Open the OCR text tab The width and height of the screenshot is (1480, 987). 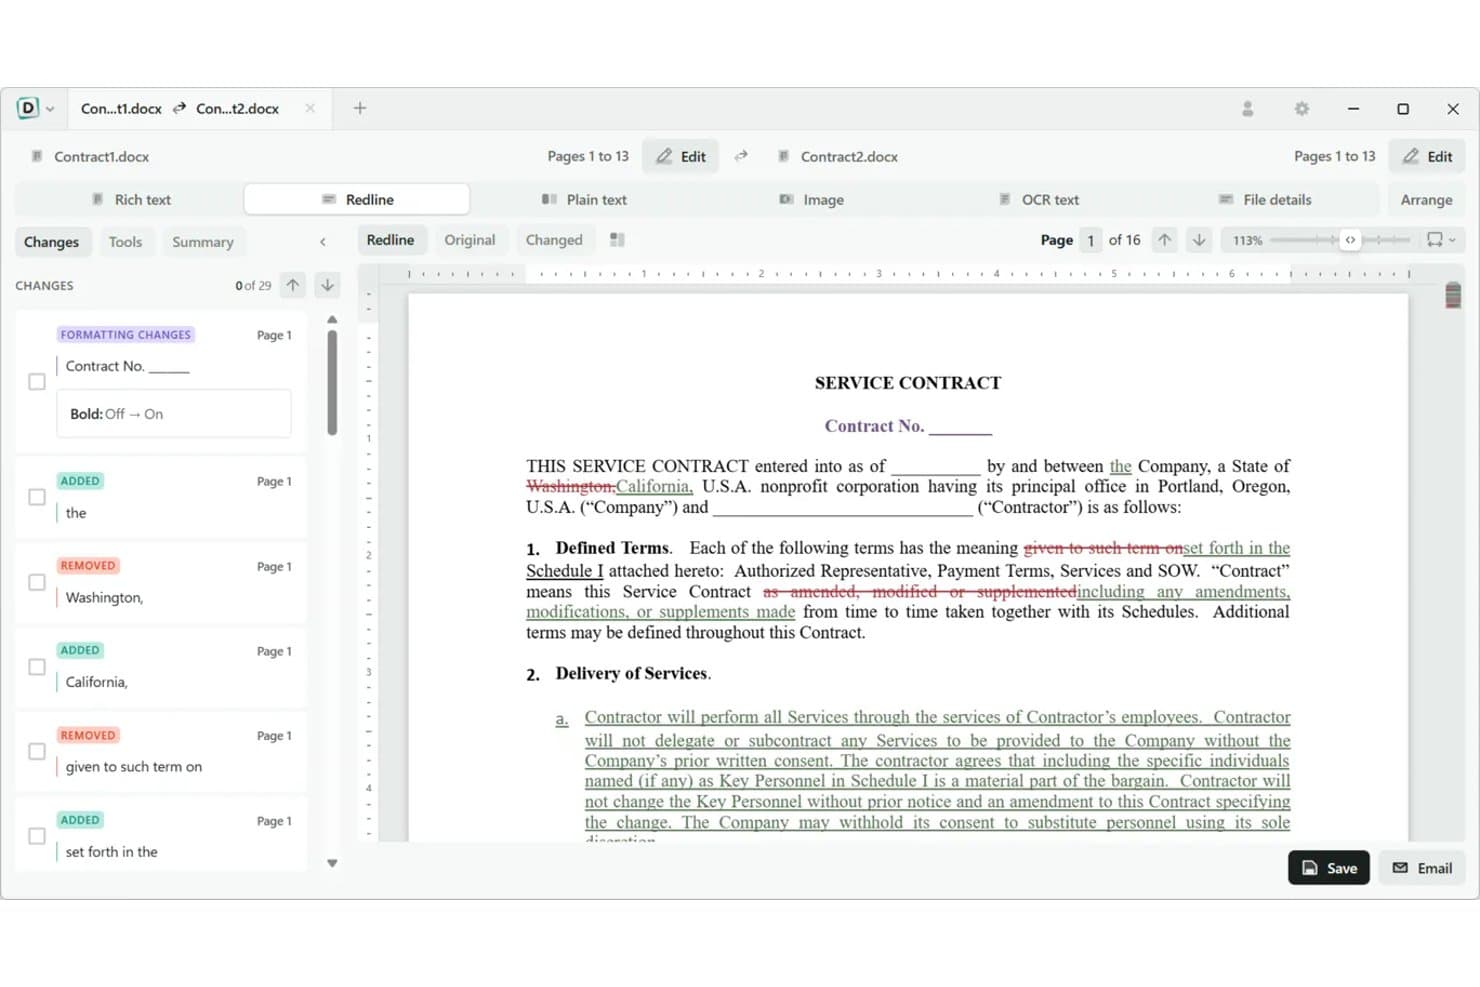tap(1039, 199)
